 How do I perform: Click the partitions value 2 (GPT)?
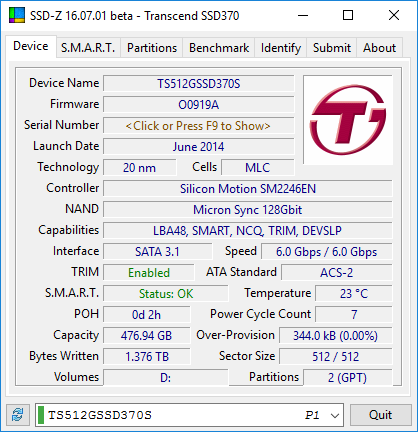point(348,378)
